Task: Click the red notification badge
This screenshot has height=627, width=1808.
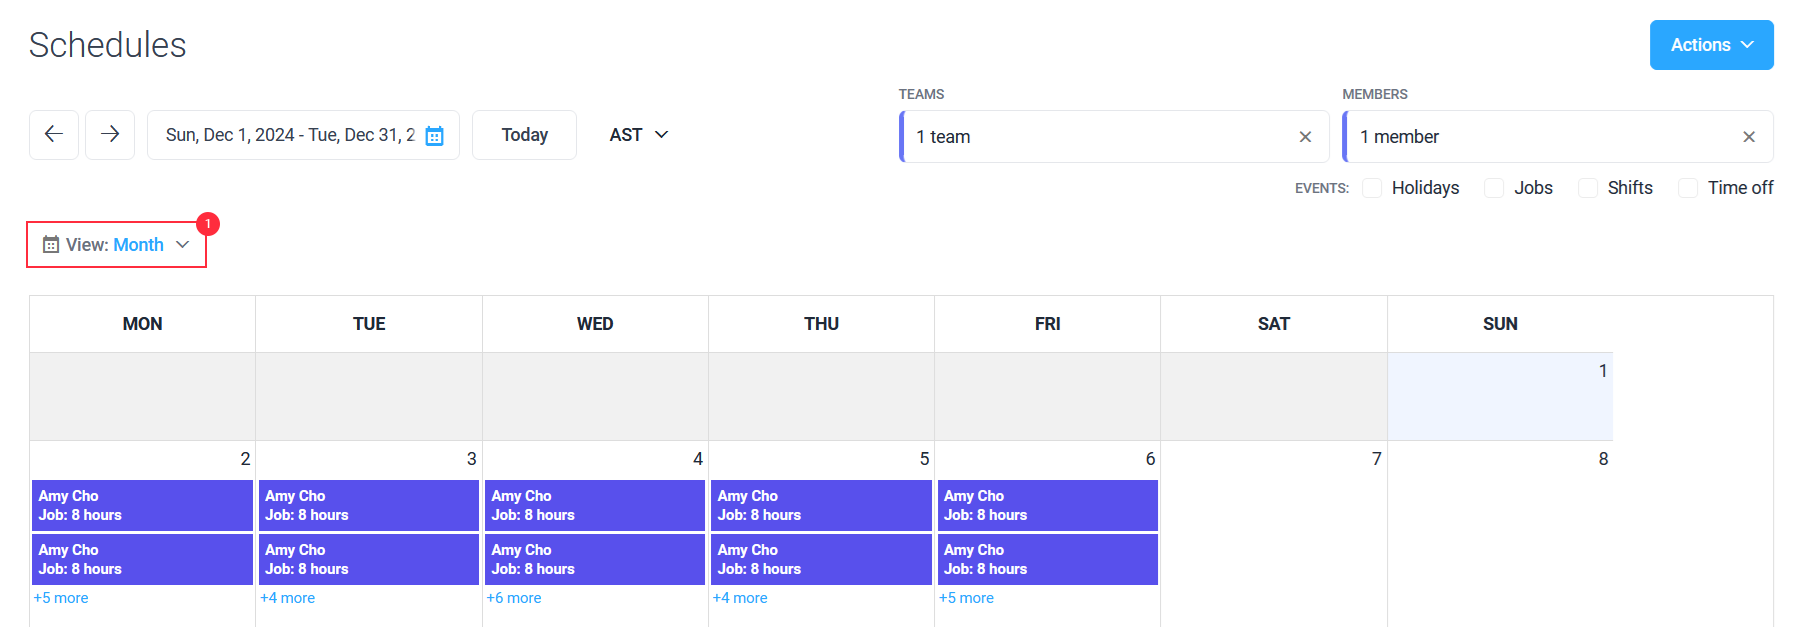Action: [x=208, y=224]
